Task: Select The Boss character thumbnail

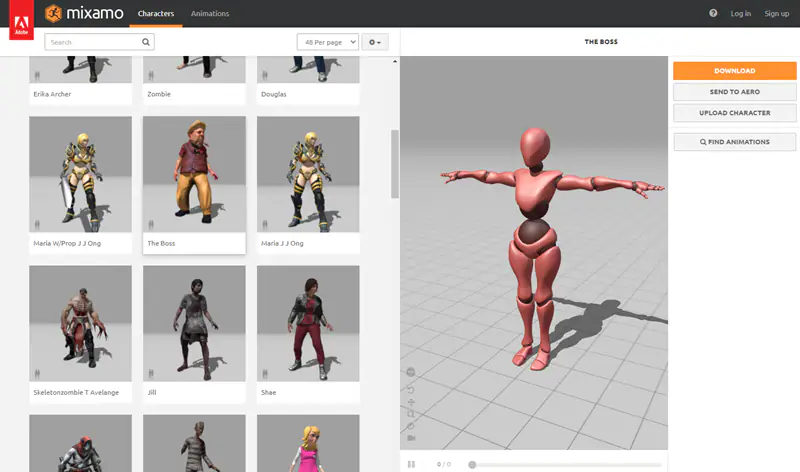Action: tap(194, 175)
